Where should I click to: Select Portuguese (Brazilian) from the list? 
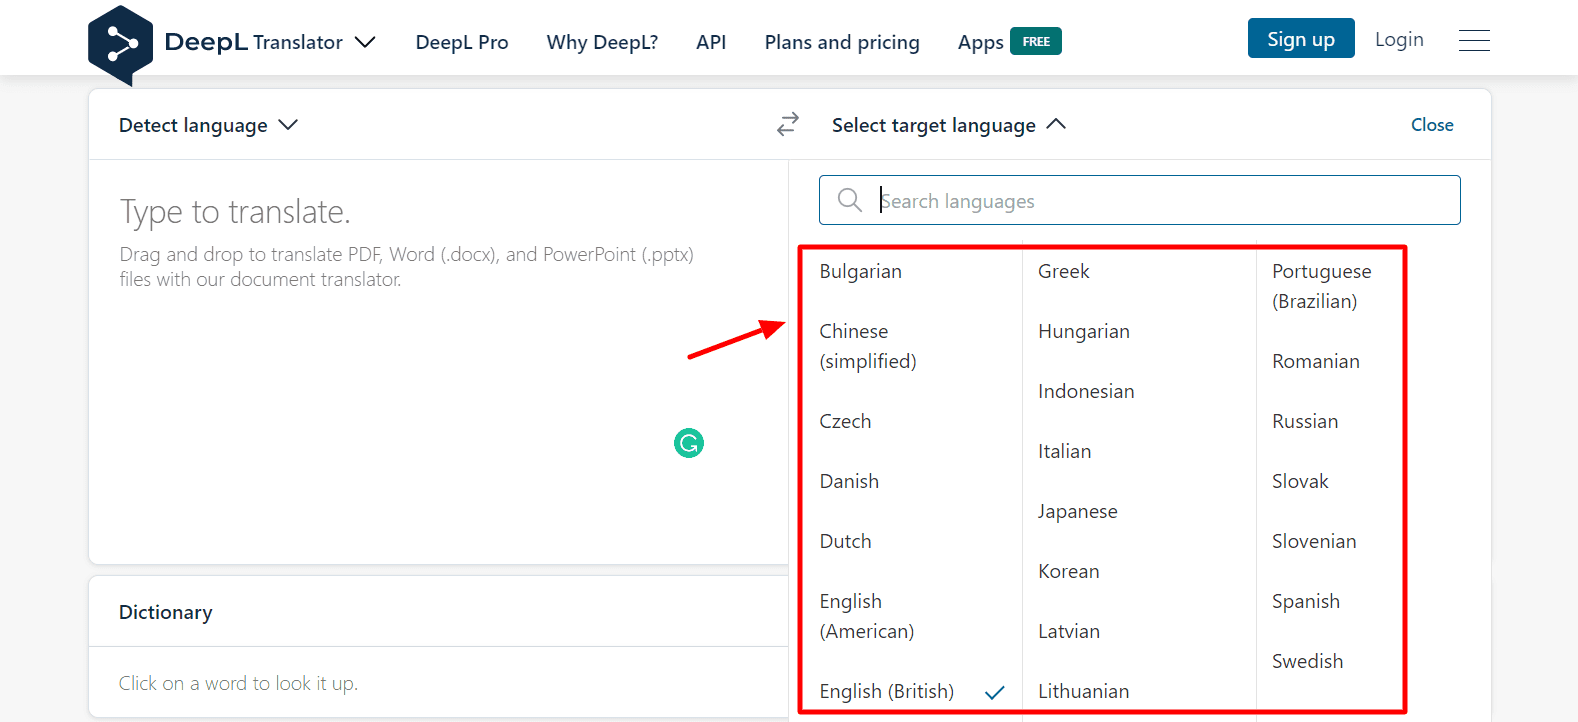(1321, 286)
